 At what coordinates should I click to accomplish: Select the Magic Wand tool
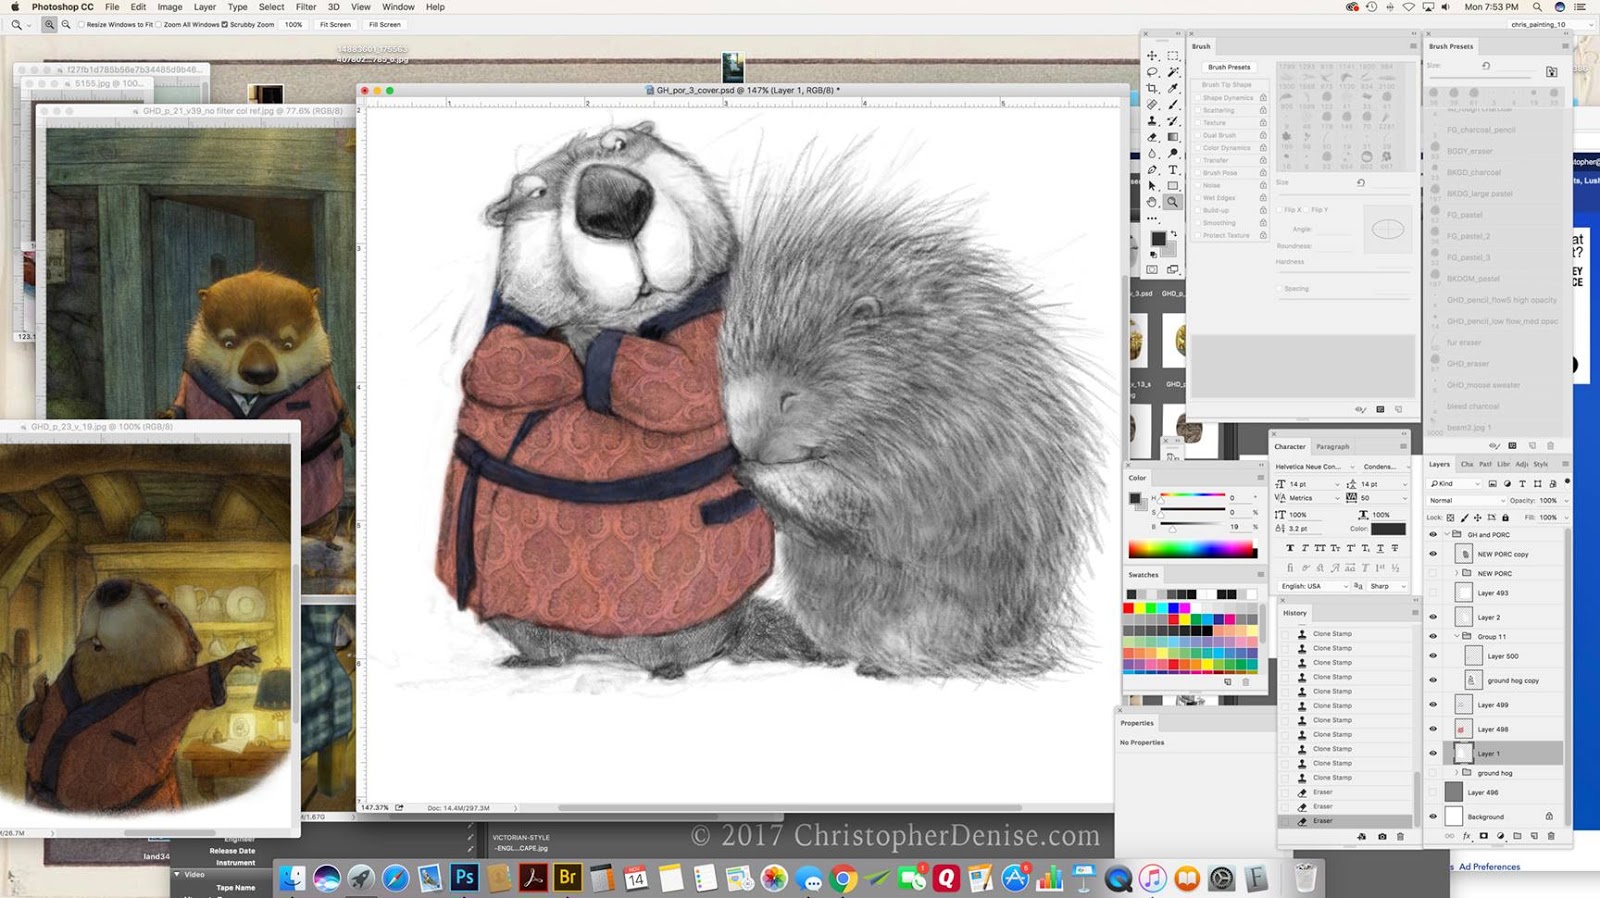tap(1173, 72)
